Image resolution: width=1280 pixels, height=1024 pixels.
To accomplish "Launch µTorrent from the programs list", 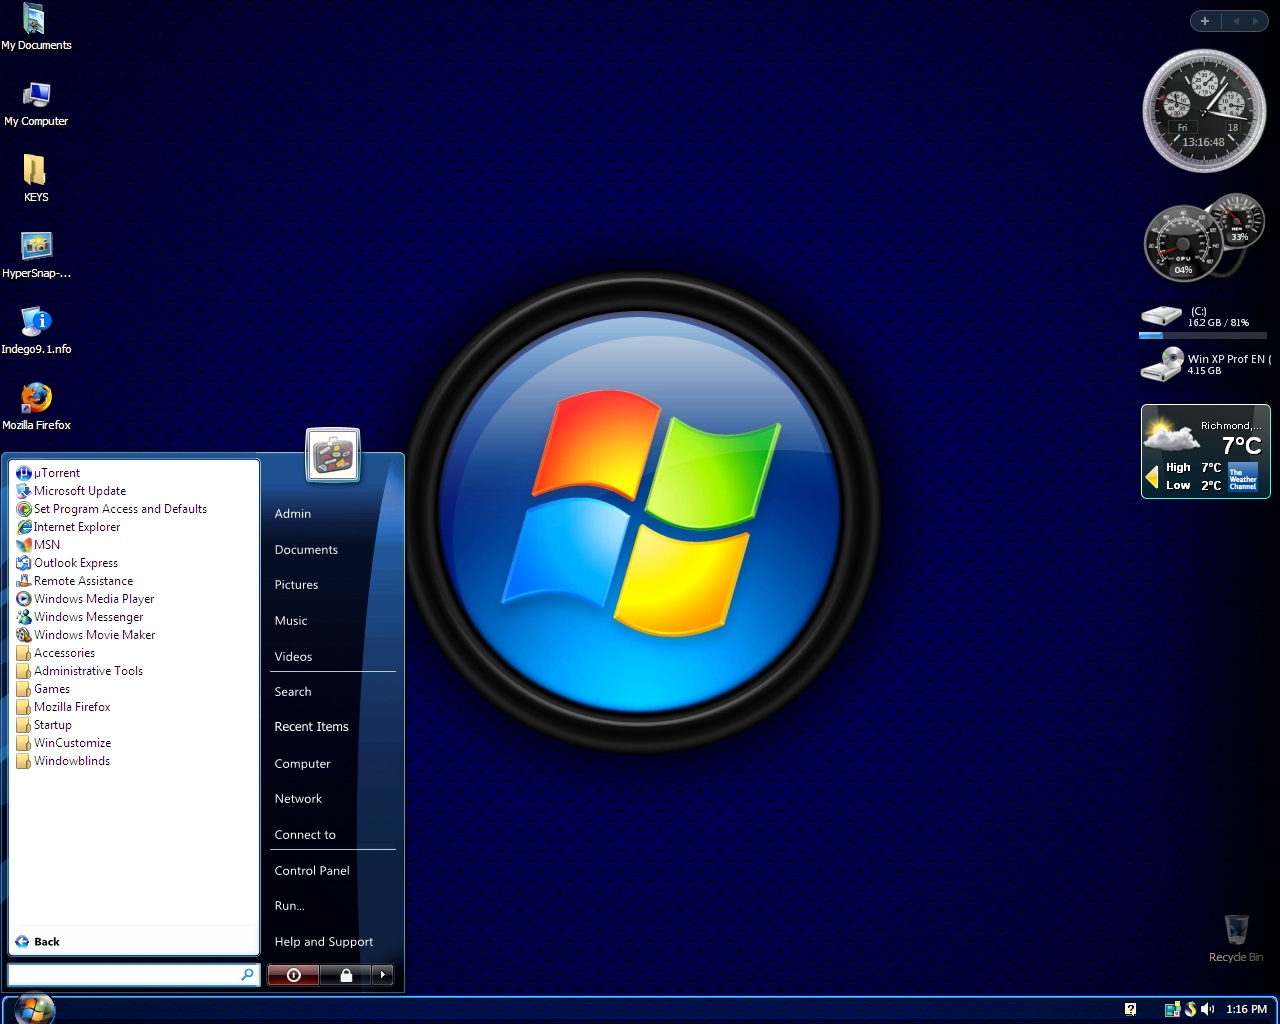I will (48, 473).
